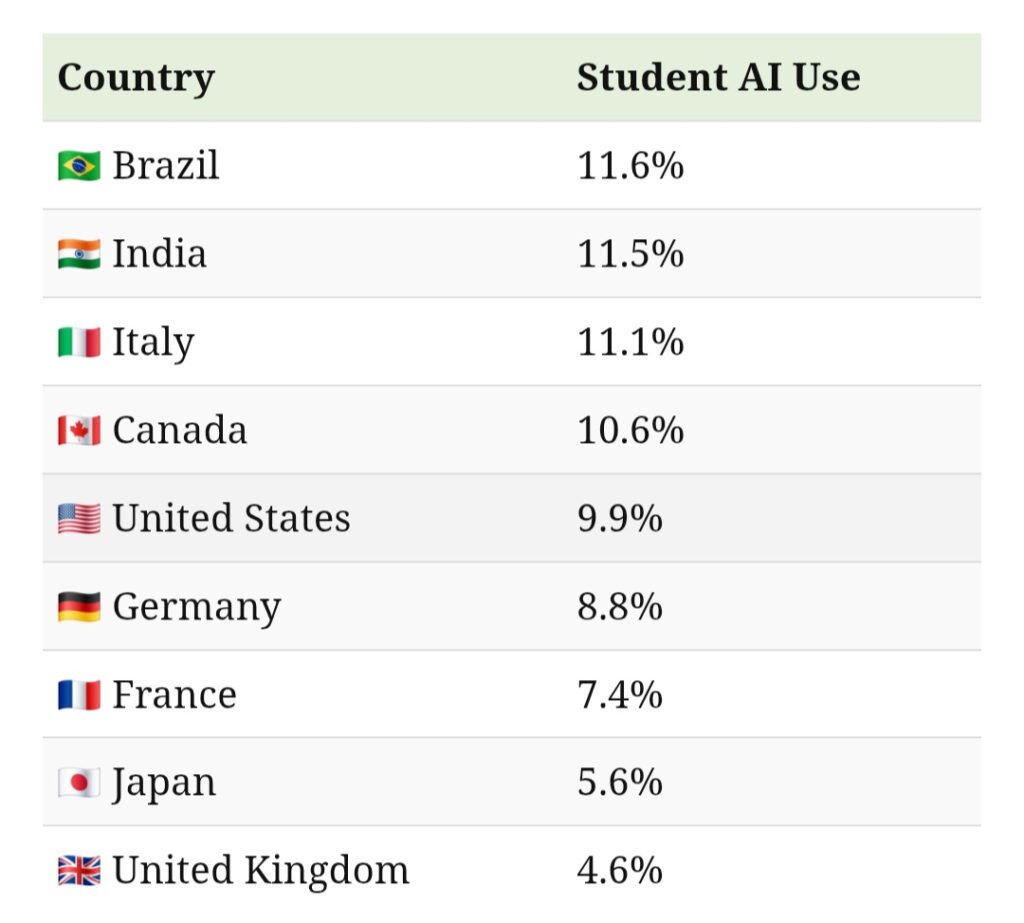This screenshot has height=923, width=1024.
Task: Select the United Kingdom text label
Action: point(260,870)
